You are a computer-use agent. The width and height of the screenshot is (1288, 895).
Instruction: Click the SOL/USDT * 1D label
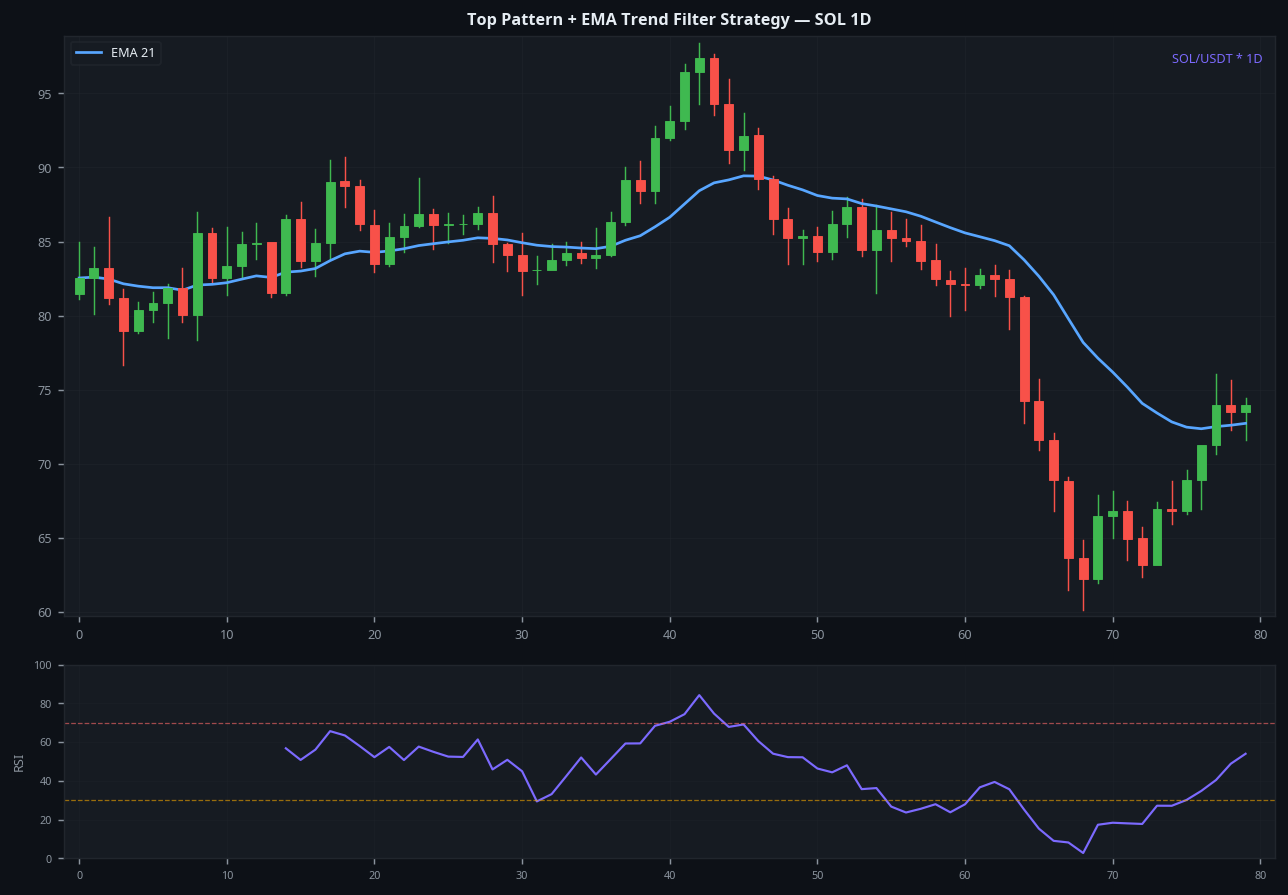(1217, 59)
